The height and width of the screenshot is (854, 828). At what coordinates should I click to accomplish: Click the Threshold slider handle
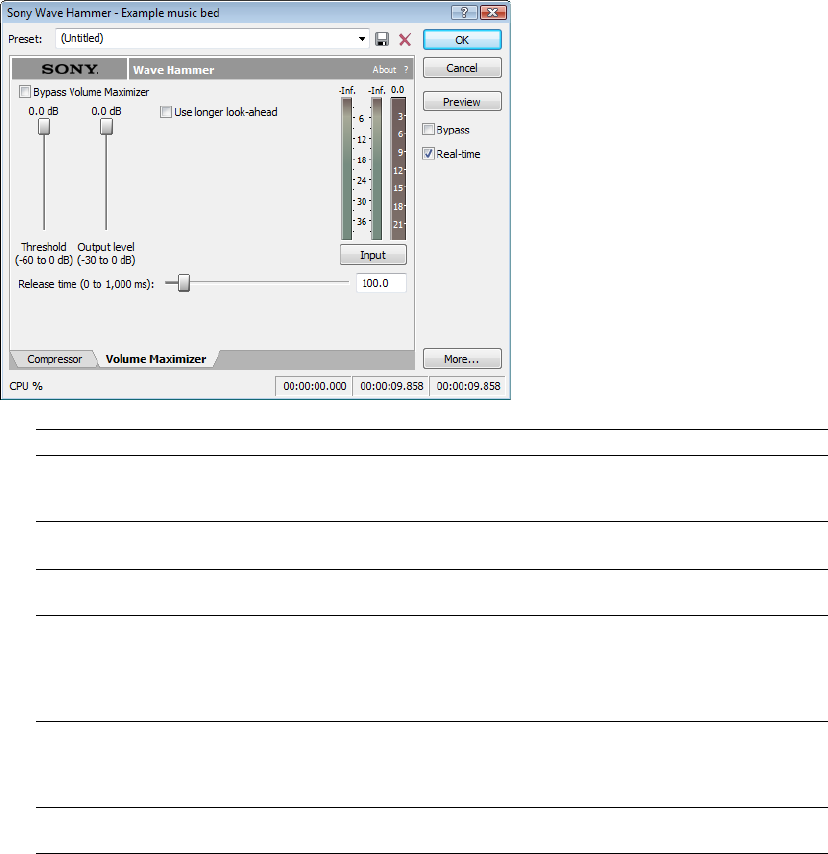point(44,126)
